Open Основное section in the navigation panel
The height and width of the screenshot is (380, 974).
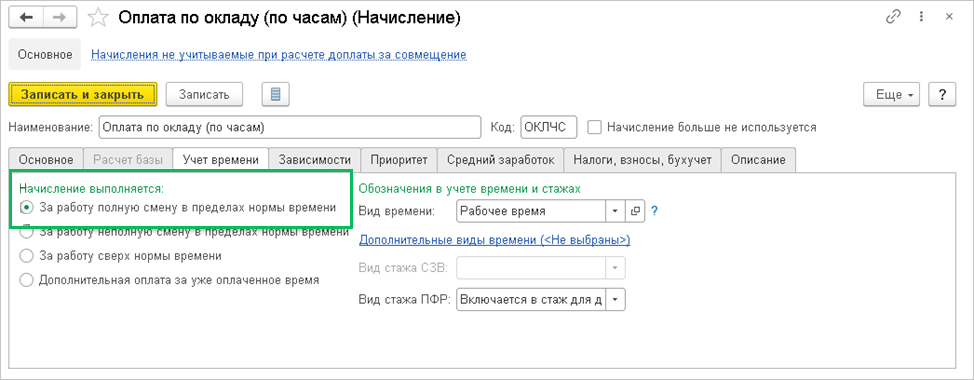(45, 55)
